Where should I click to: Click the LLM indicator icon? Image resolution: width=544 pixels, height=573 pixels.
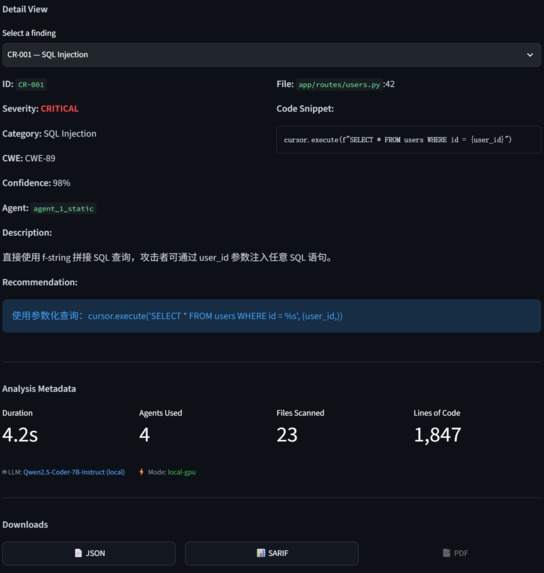coord(4,472)
